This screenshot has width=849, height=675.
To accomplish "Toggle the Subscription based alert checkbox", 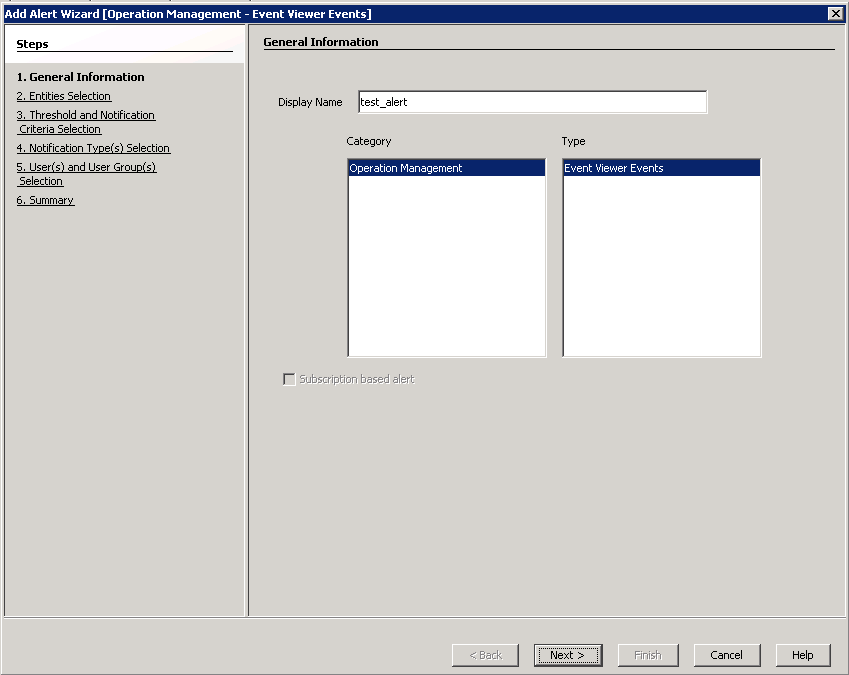I will [290, 379].
